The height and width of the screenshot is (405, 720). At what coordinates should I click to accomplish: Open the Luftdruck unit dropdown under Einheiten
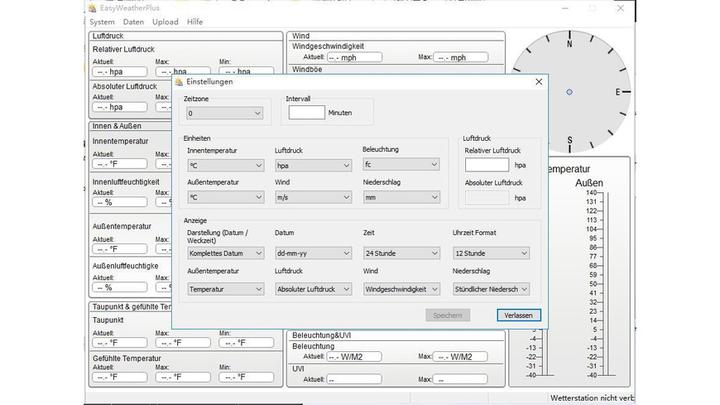tap(313, 165)
